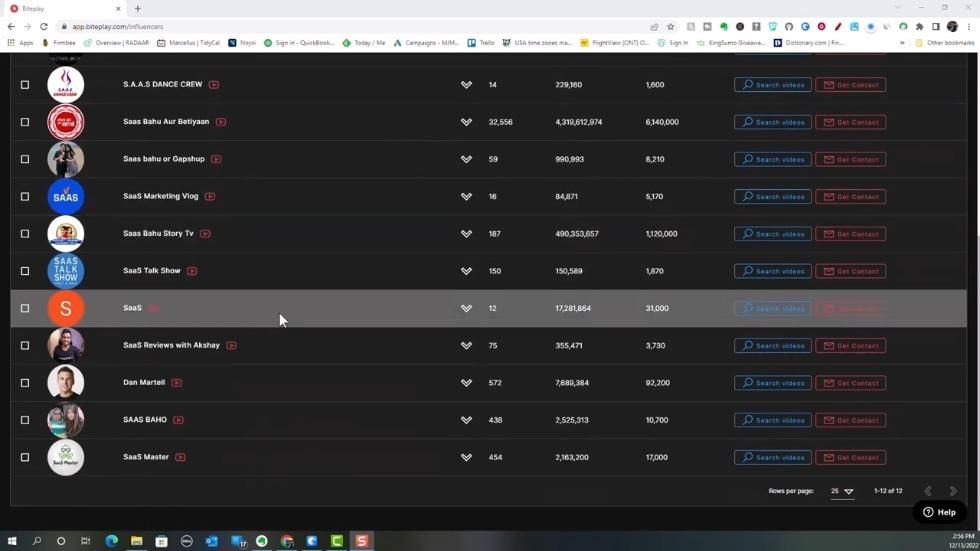Viewport: 980px width, 551px height.
Task: Get Contact for SaaS Talk Show
Action: (x=851, y=271)
